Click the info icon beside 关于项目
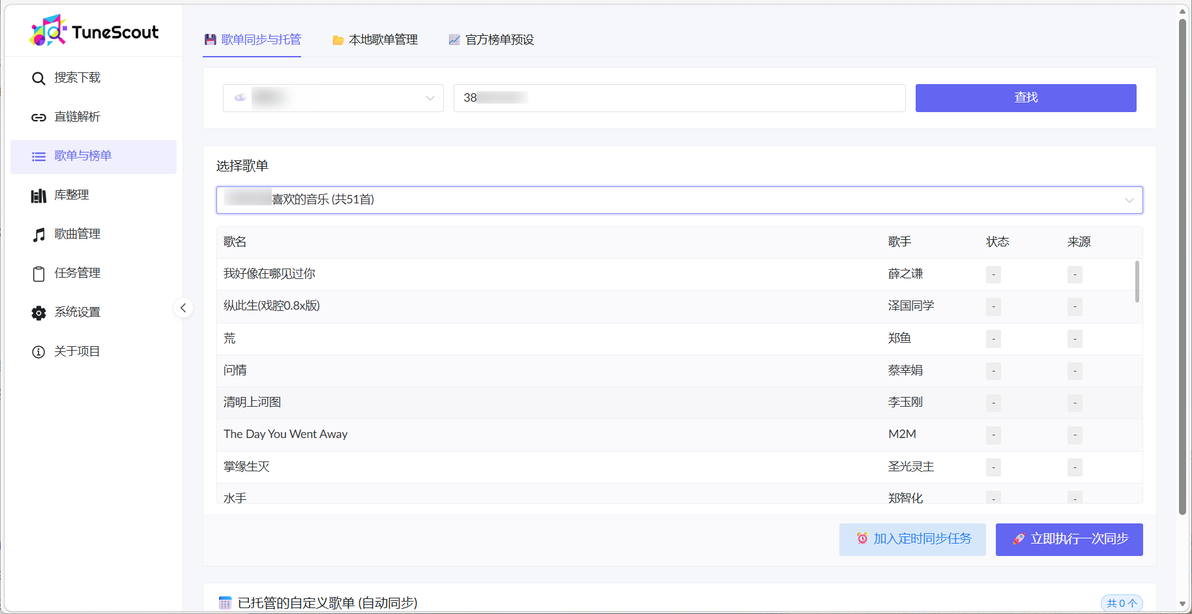Viewport: 1192px width, 614px height. (38, 352)
